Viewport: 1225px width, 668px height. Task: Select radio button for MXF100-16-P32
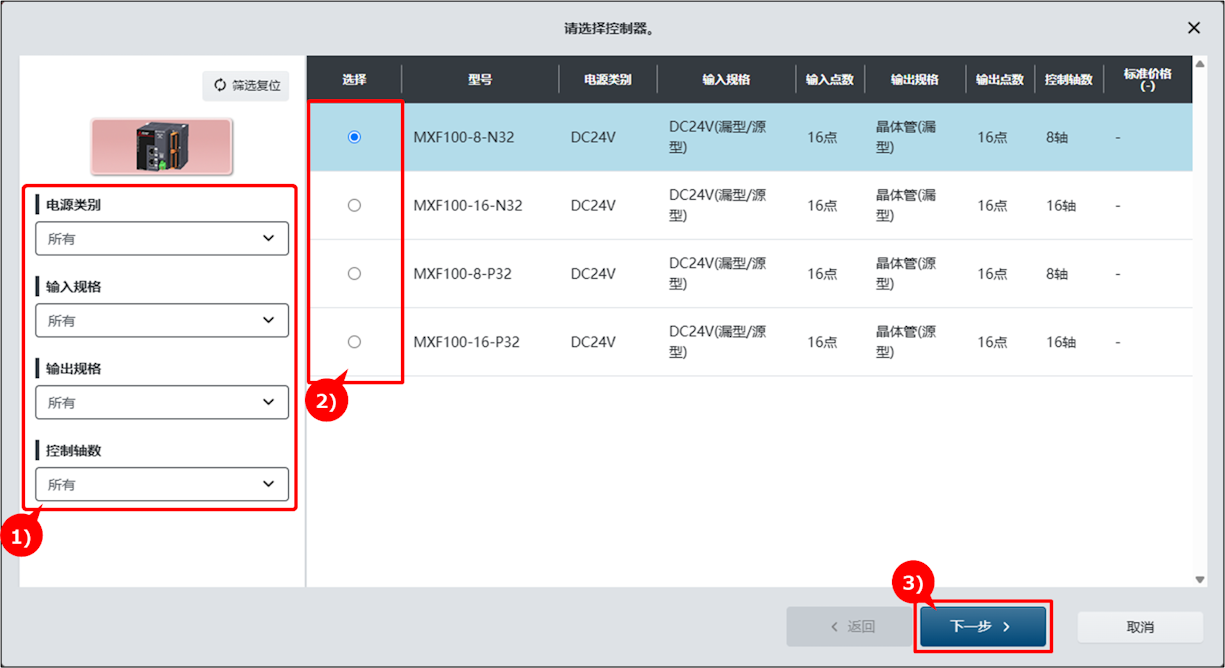pos(354,342)
